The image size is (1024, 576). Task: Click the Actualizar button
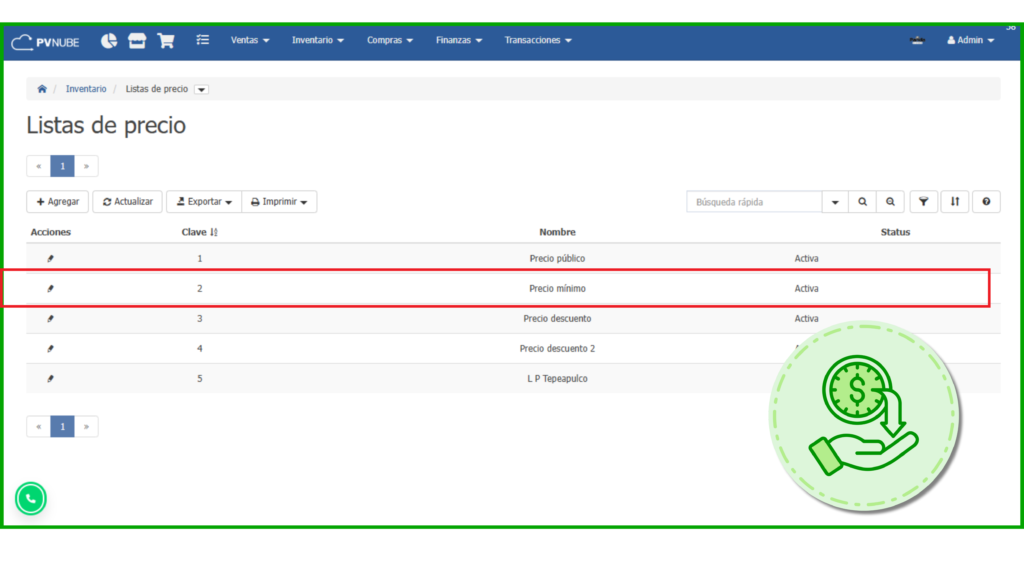(x=128, y=202)
